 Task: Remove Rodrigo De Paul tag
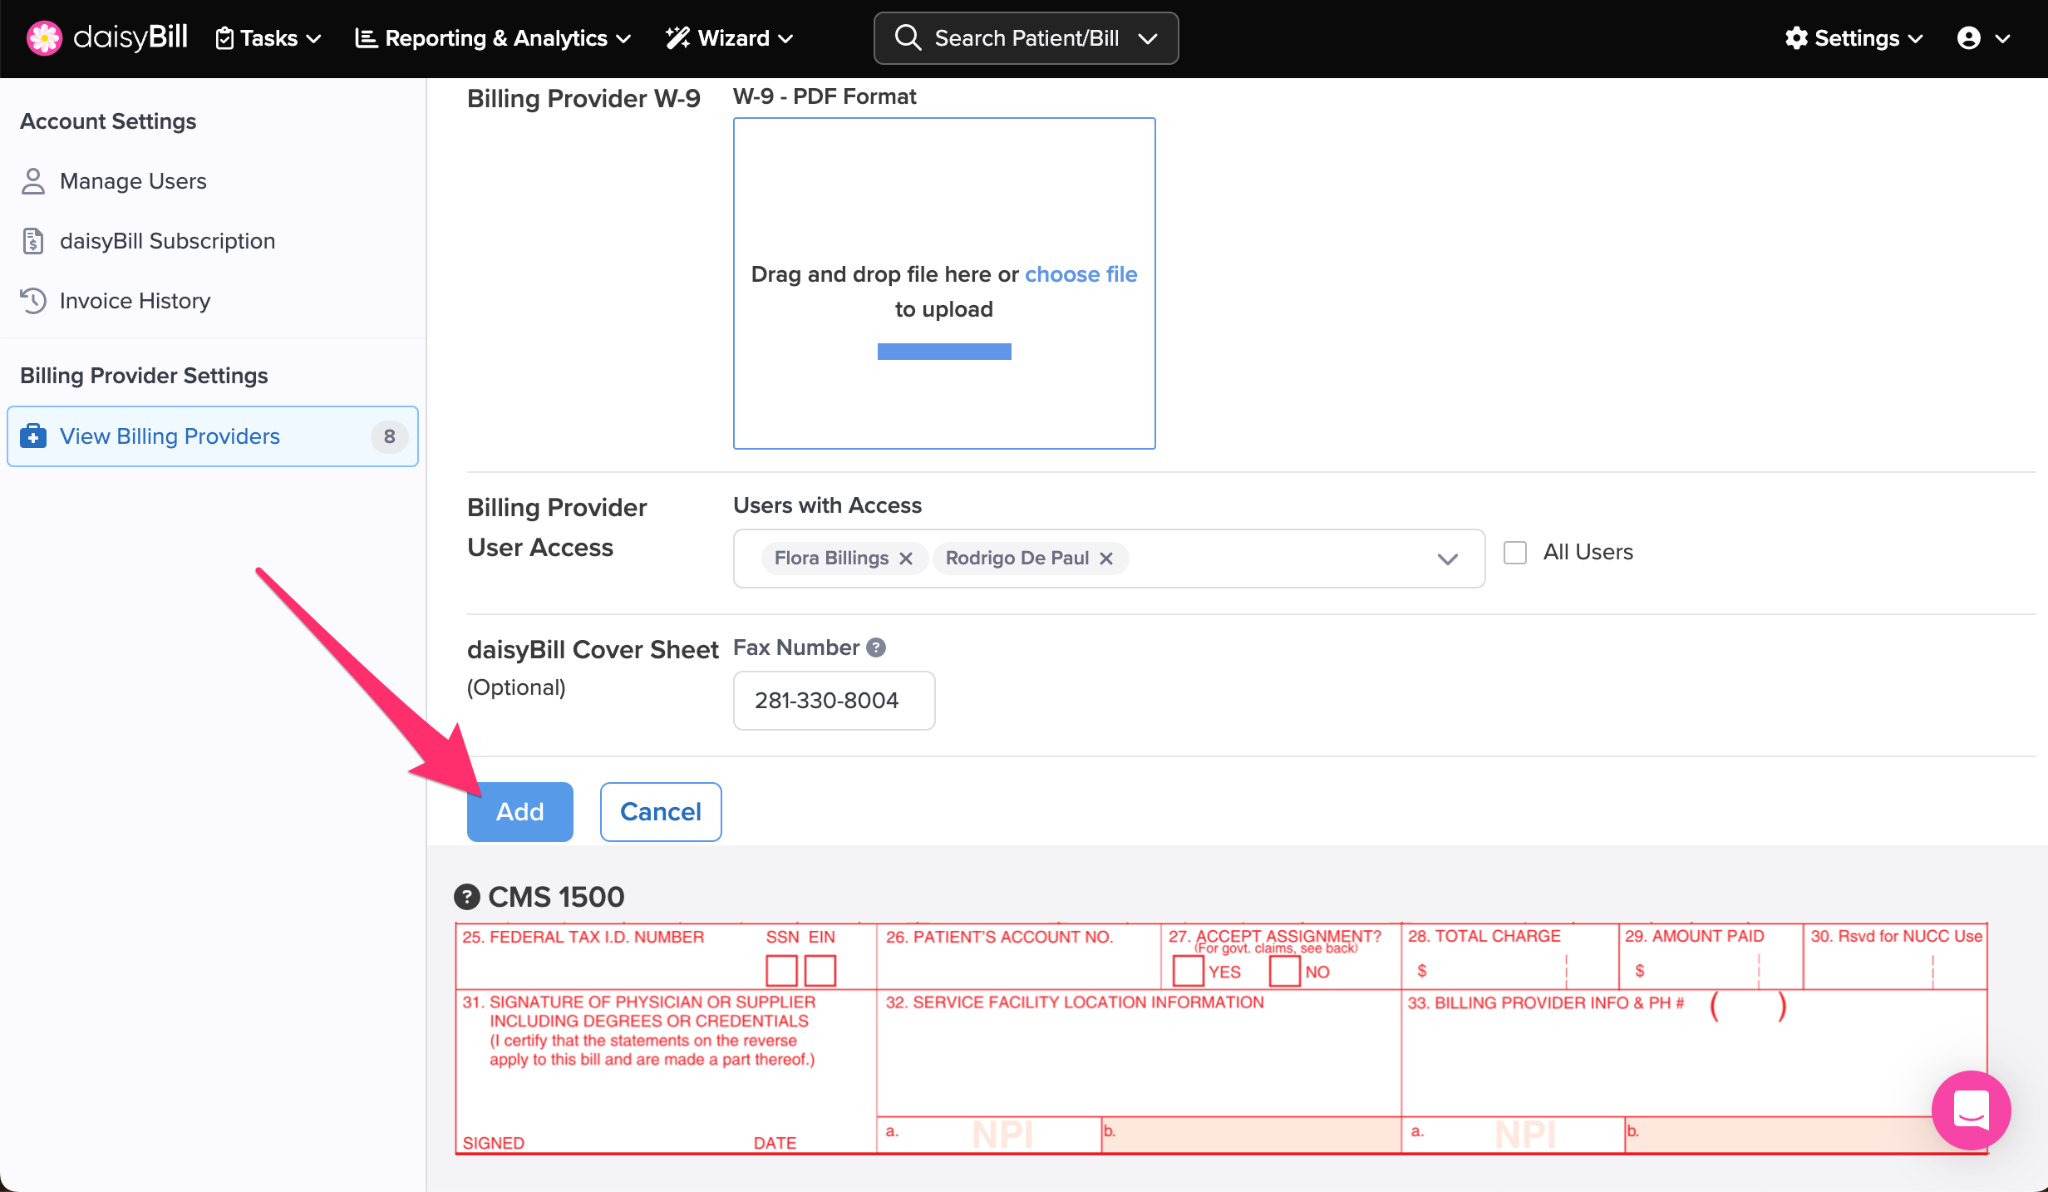coord(1106,559)
